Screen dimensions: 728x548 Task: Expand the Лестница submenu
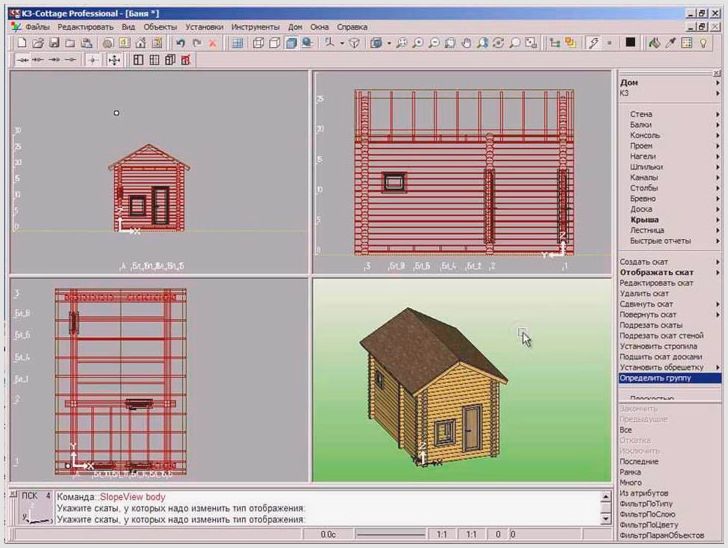pos(670,230)
